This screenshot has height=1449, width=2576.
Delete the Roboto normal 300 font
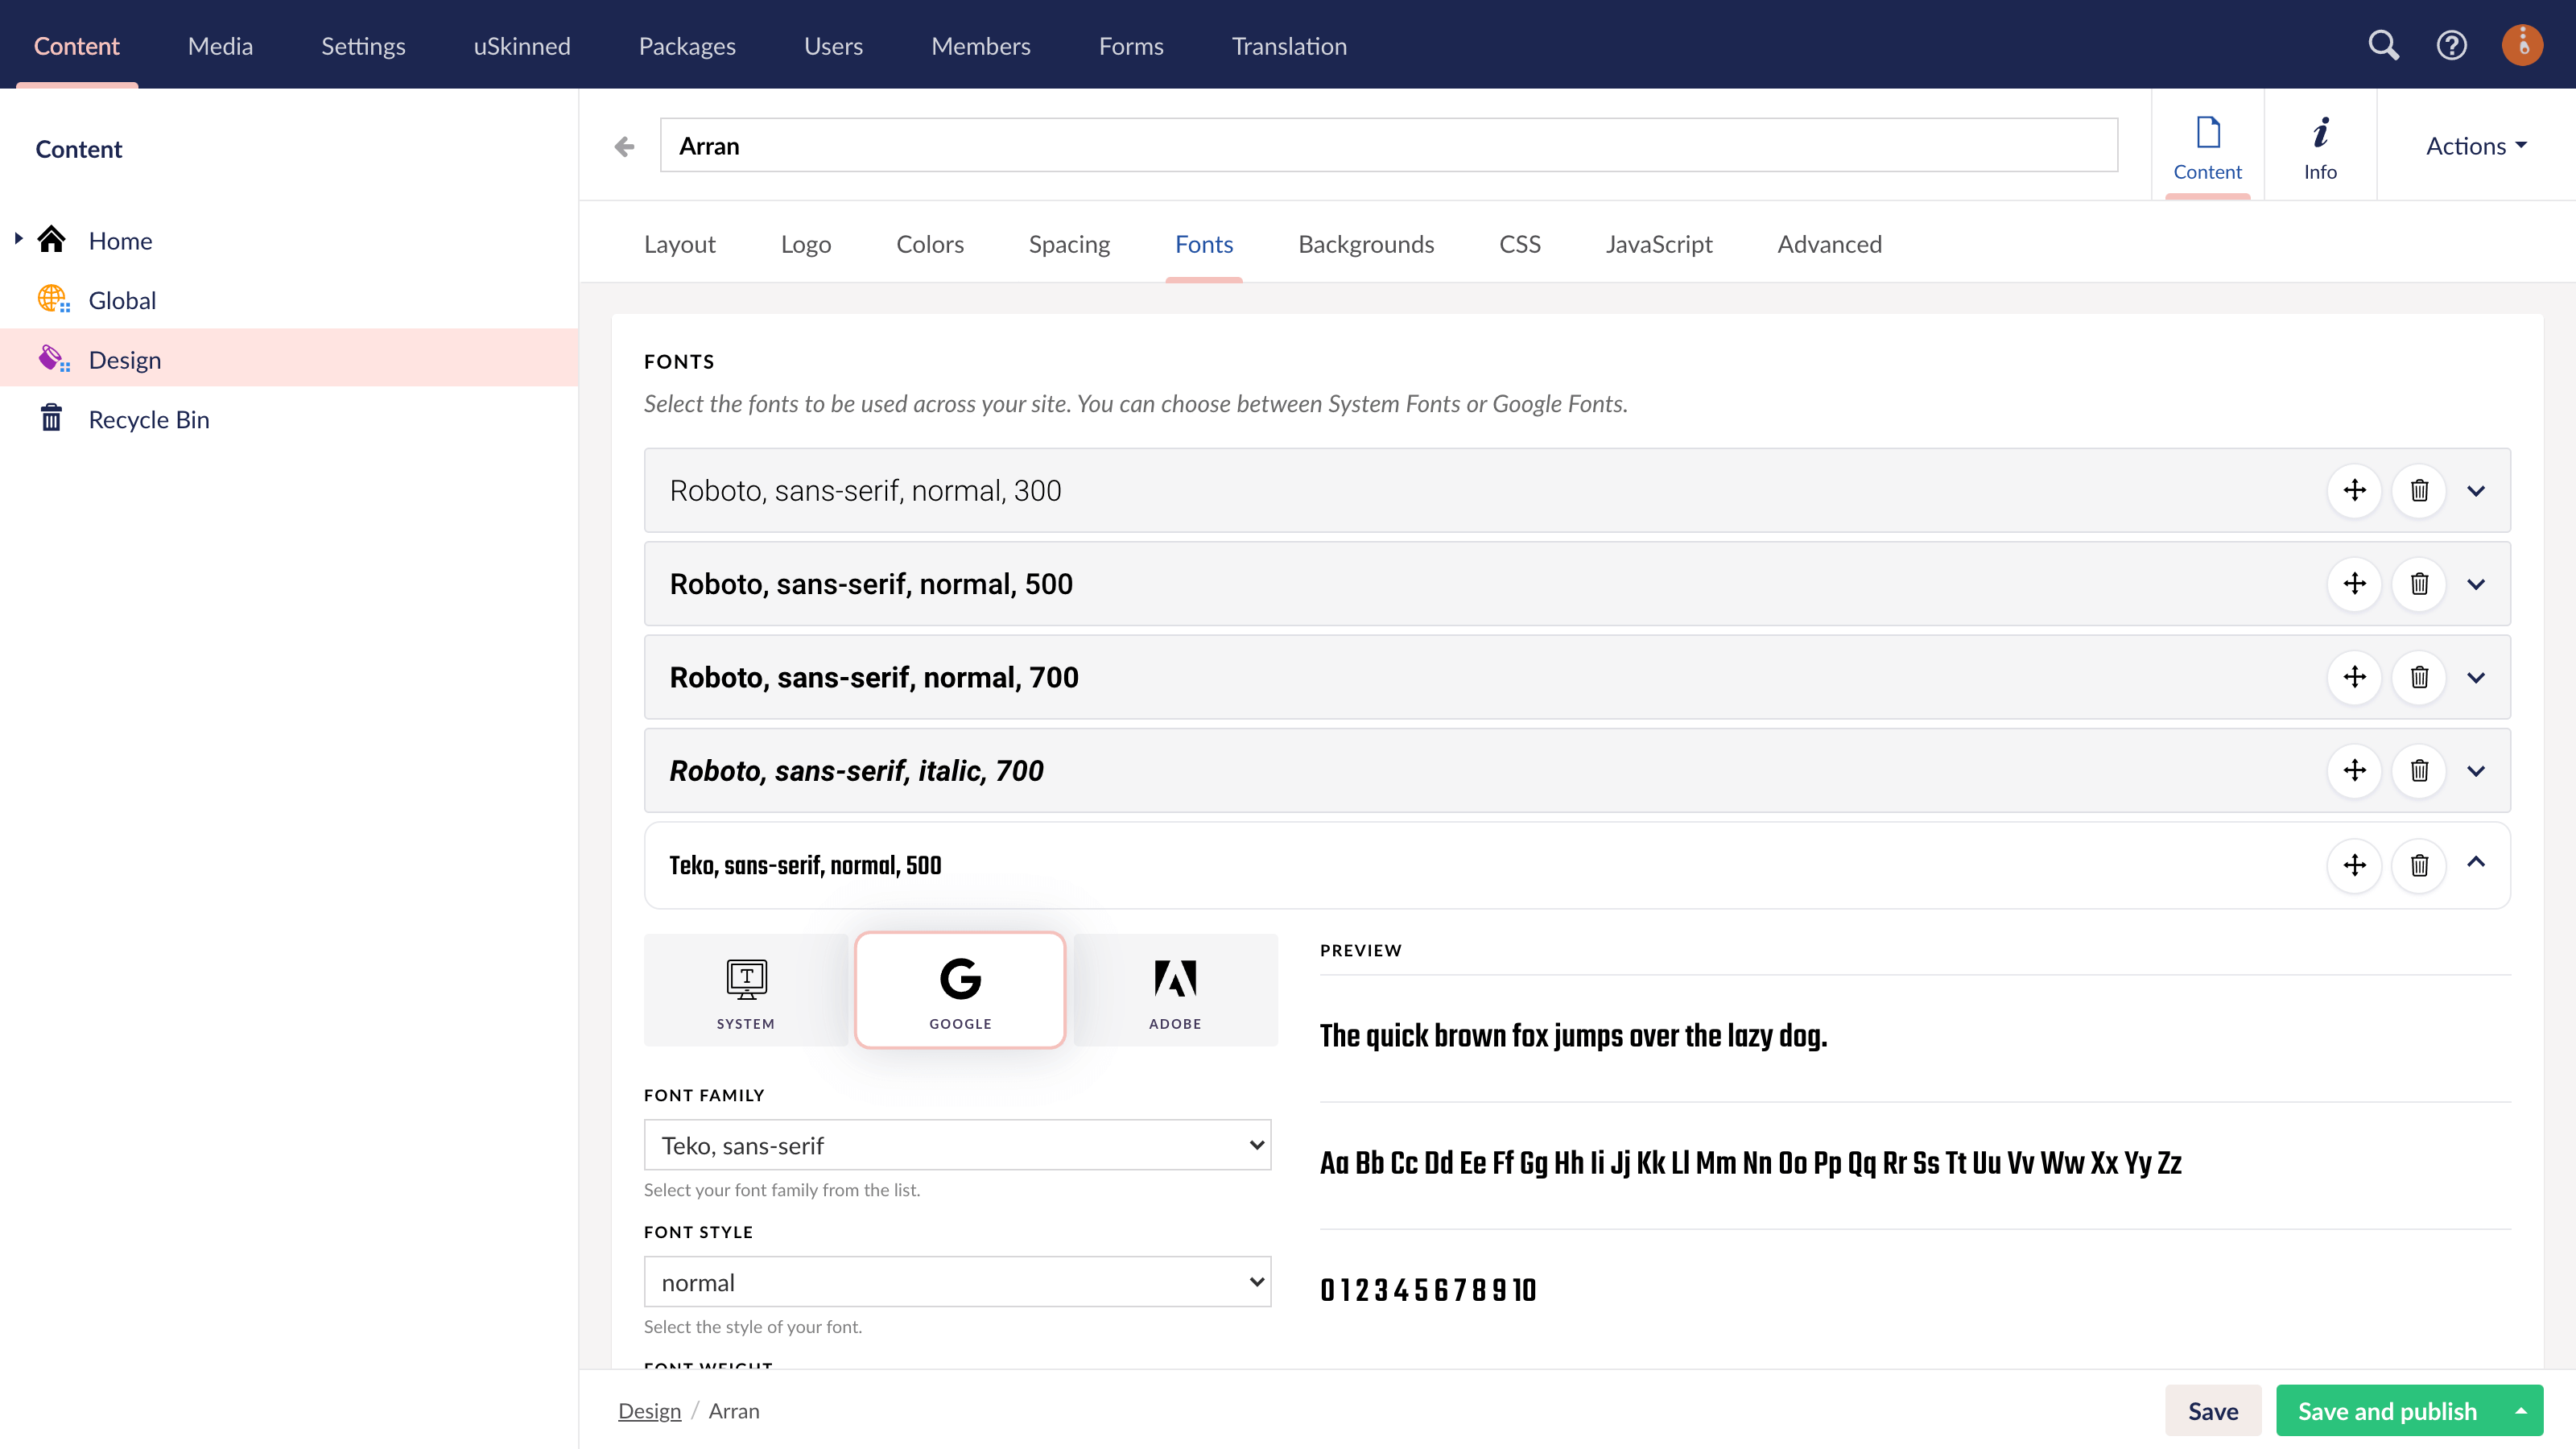[x=2418, y=490]
